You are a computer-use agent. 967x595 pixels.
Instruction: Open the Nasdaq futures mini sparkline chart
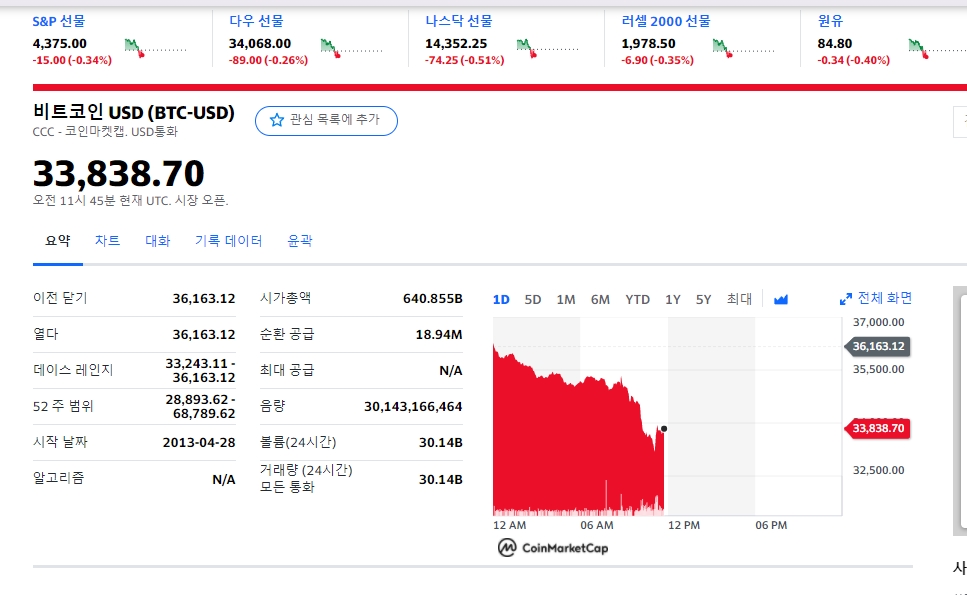coord(548,48)
